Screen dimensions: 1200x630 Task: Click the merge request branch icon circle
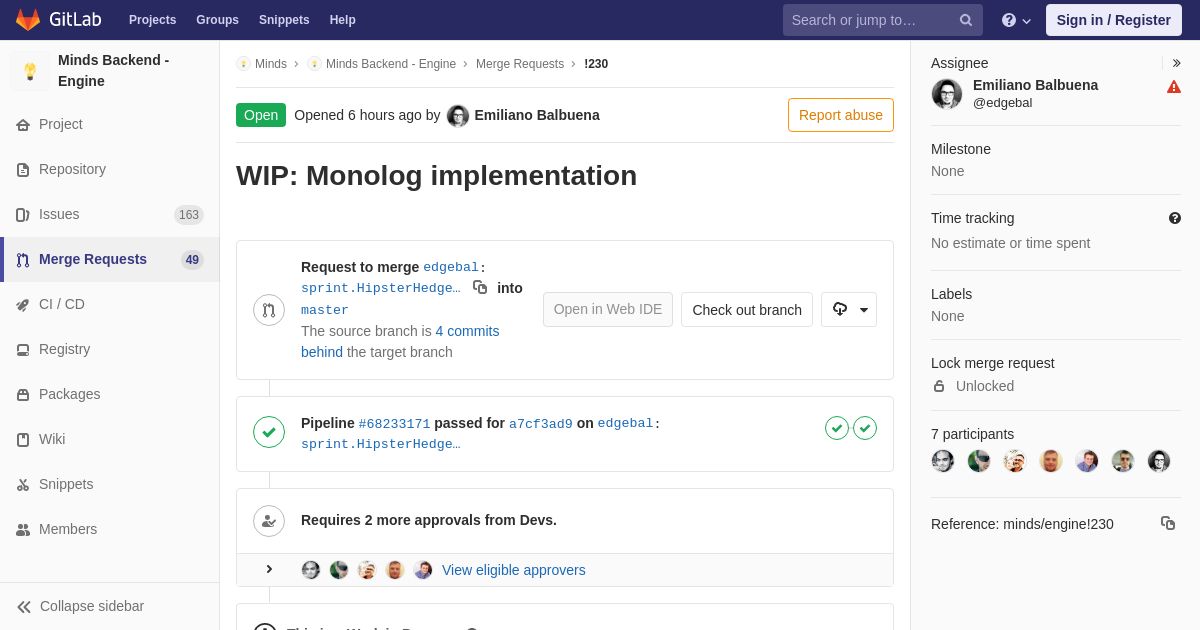[x=269, y=310]
